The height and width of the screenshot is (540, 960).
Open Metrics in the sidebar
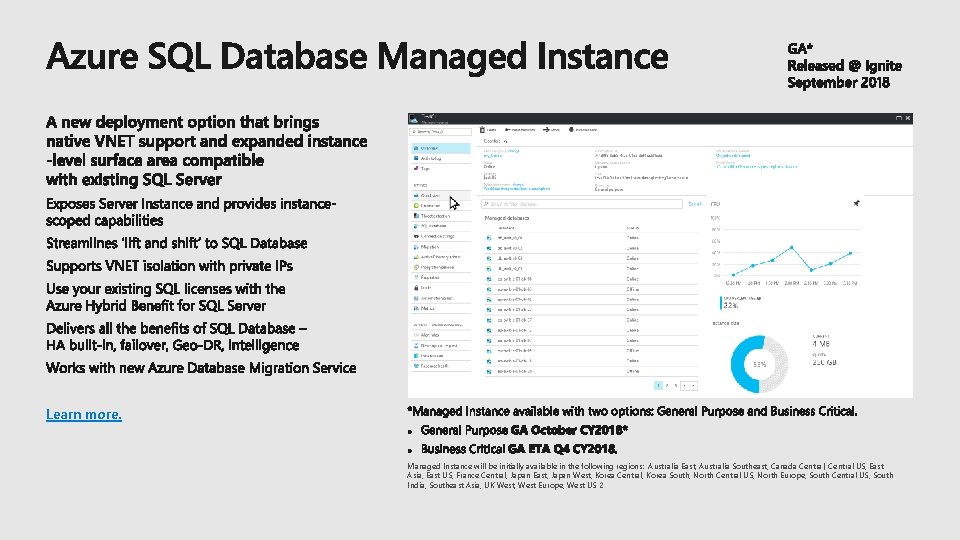coord(441,309)
